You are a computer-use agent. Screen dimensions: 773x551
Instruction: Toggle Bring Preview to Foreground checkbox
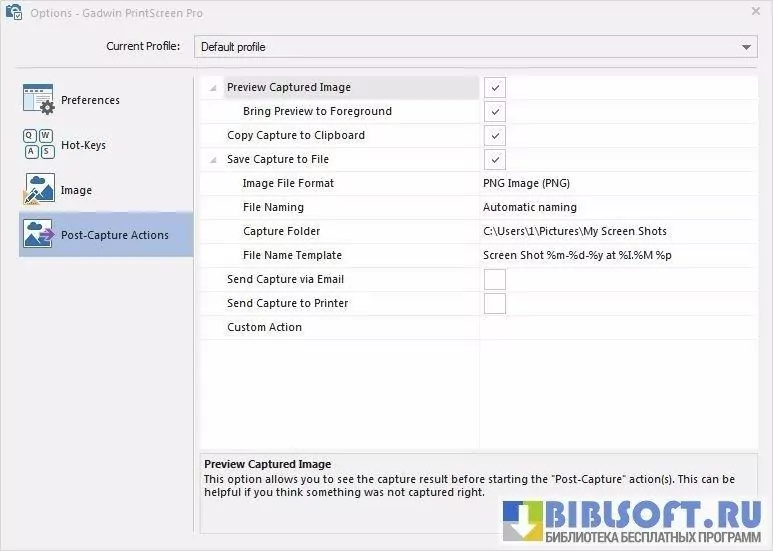coord(494,112)
